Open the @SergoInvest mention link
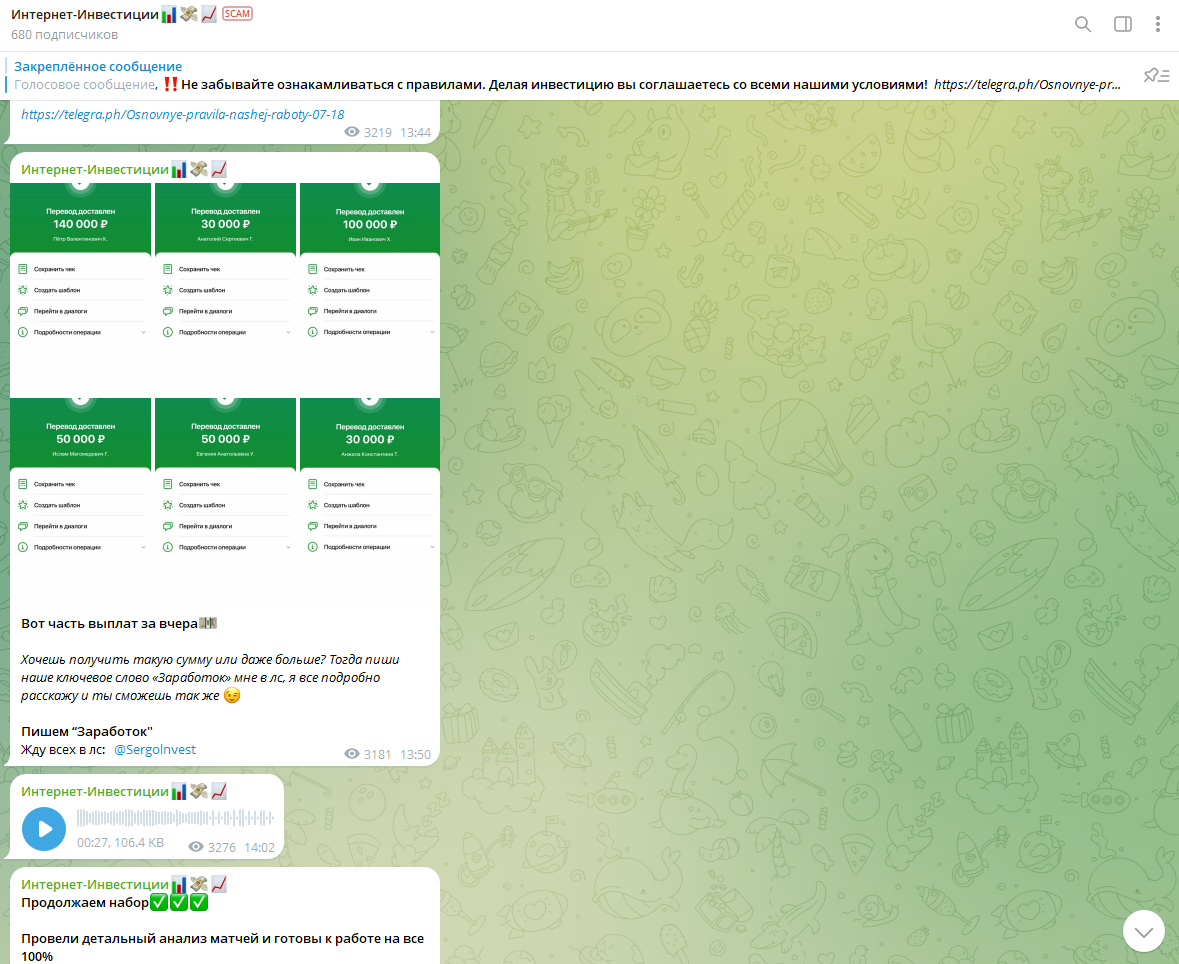Screen dimensions: 1179x964 [x=155, y=749]
